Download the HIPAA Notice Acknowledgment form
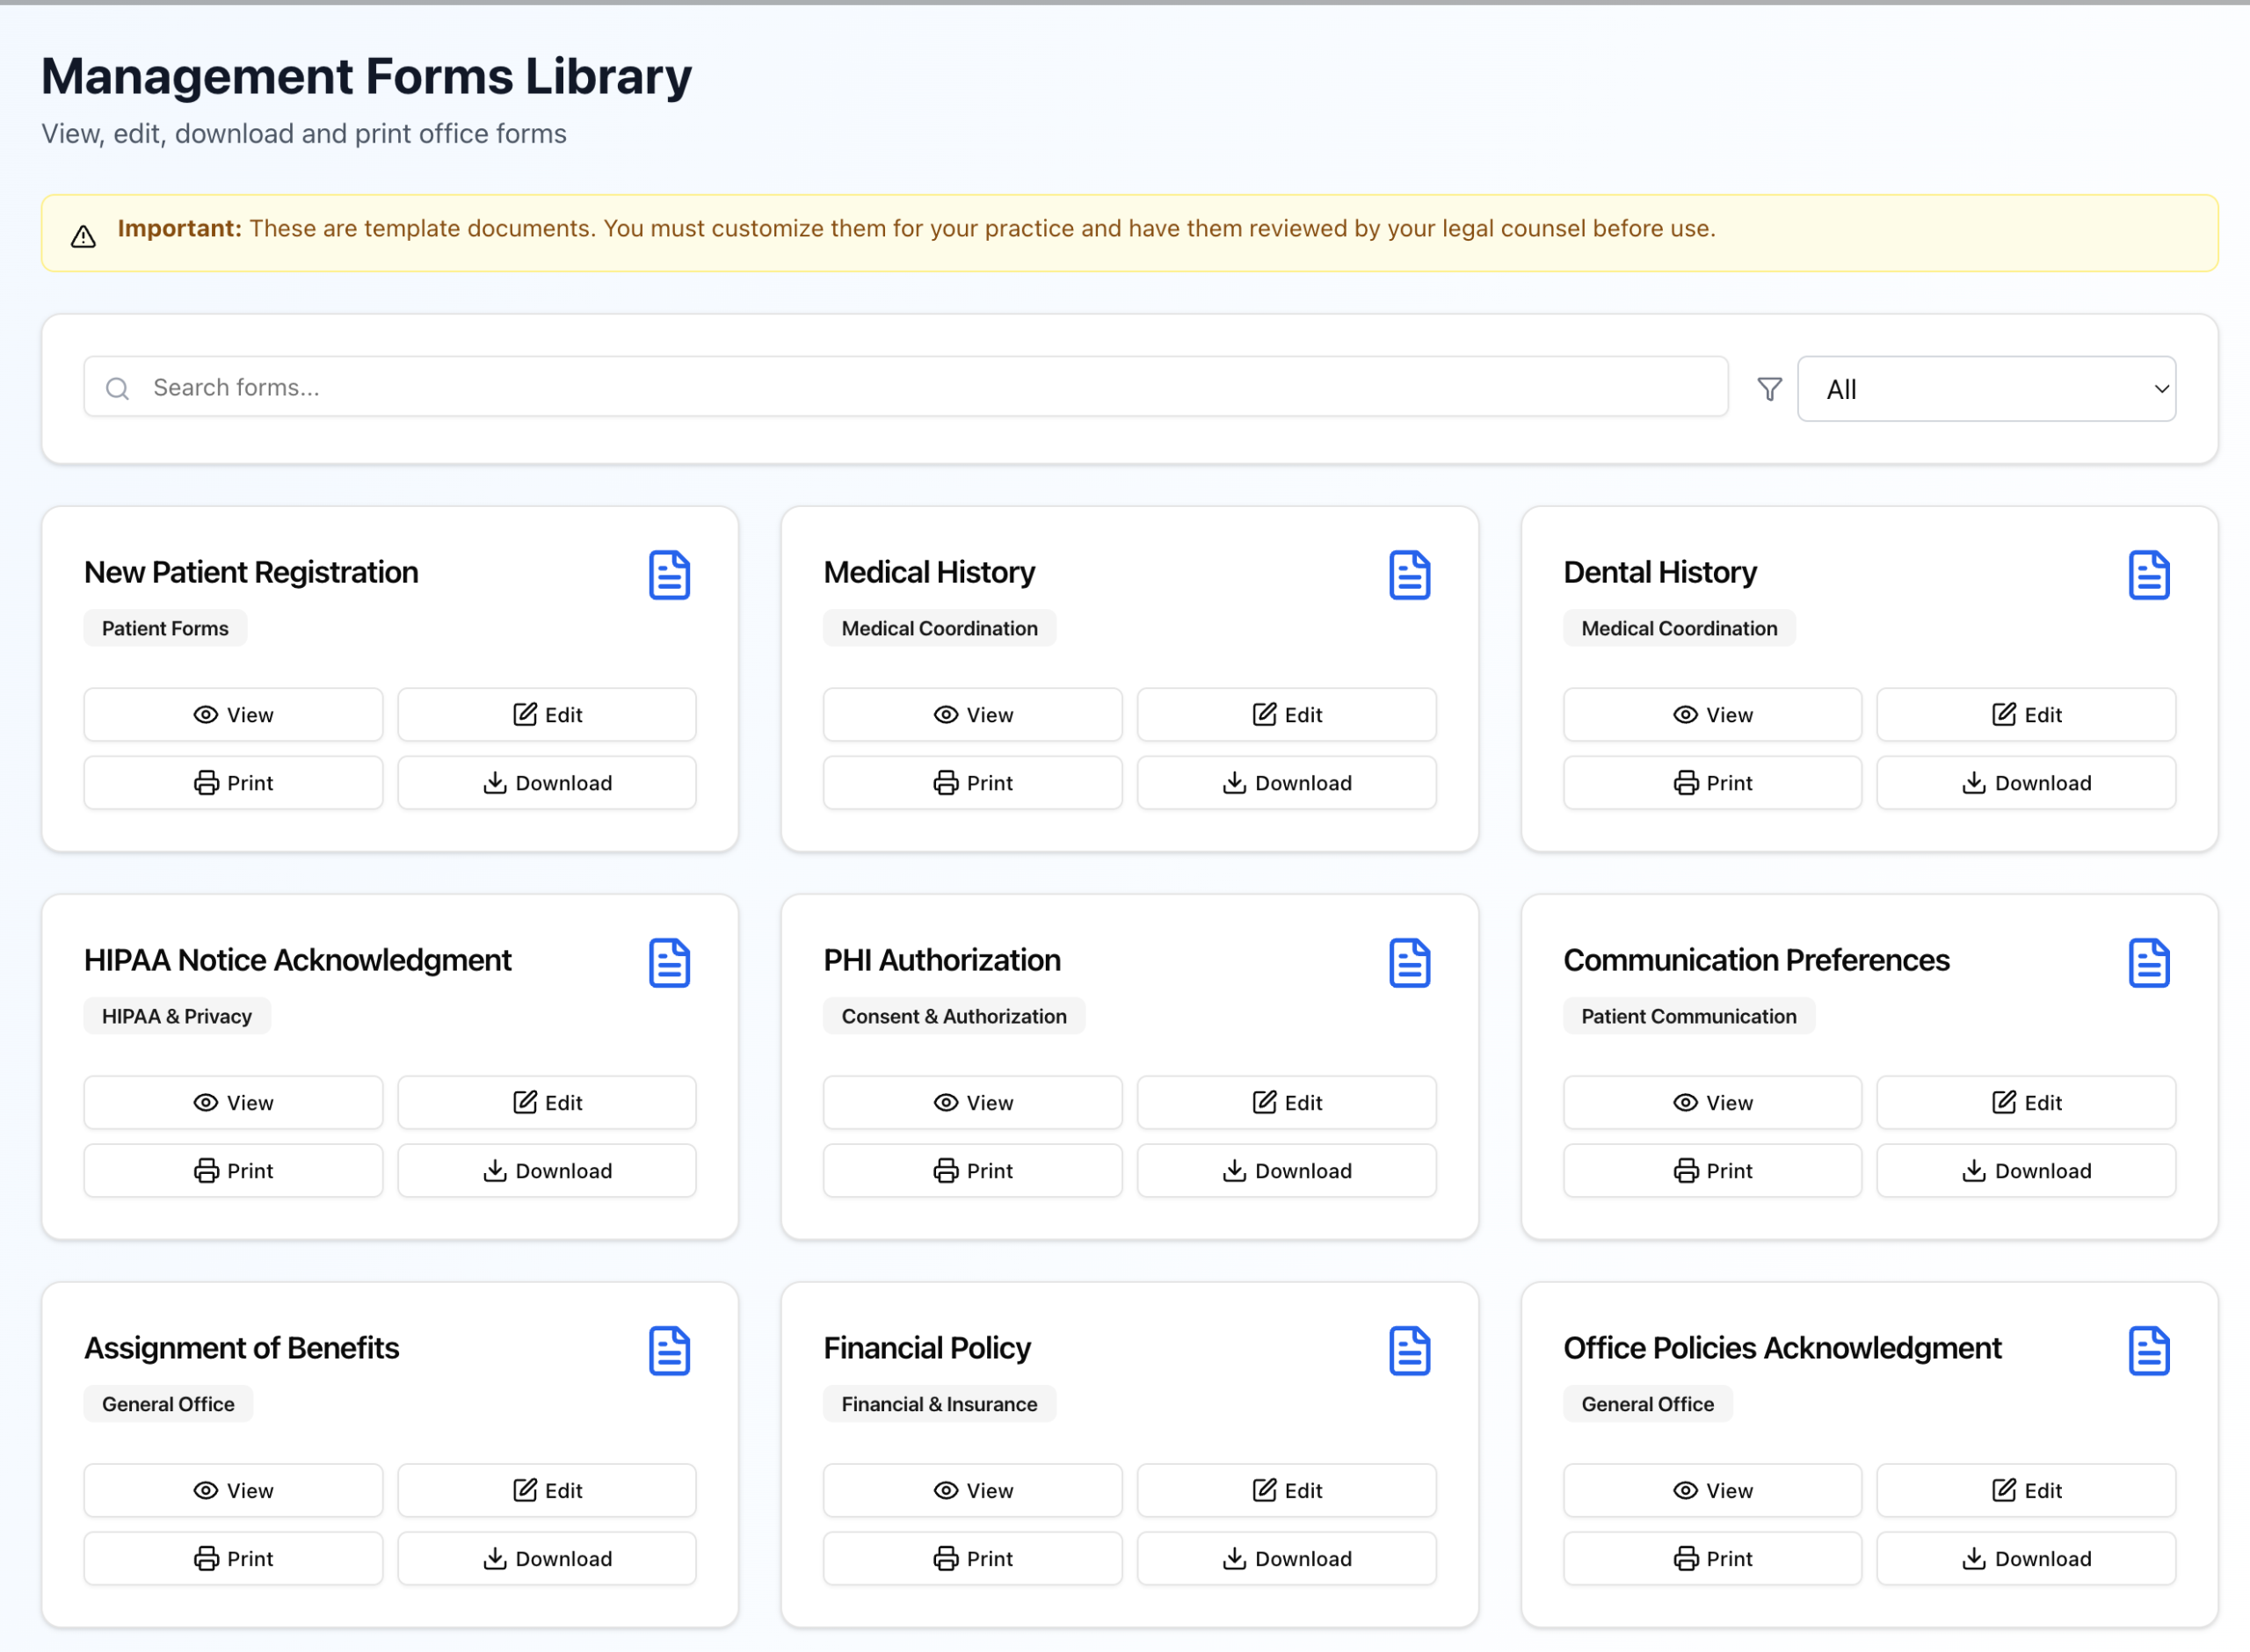This screenshot has width=2250, height=1652. (x=547, y=1170)
